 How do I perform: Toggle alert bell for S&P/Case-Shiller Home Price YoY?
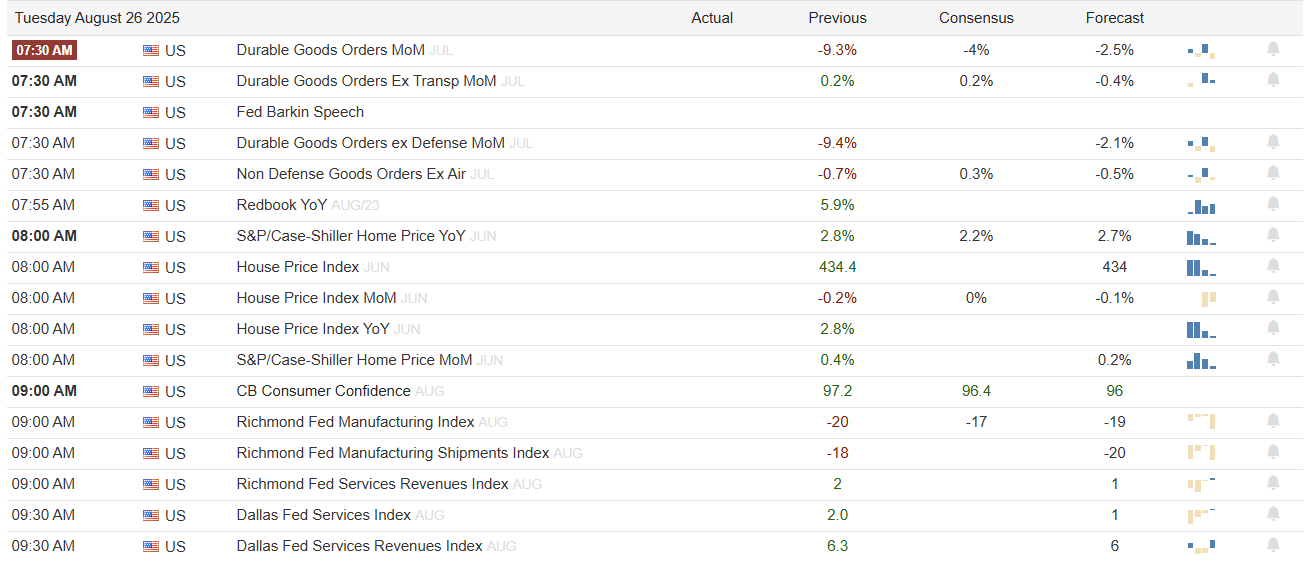1273,235
